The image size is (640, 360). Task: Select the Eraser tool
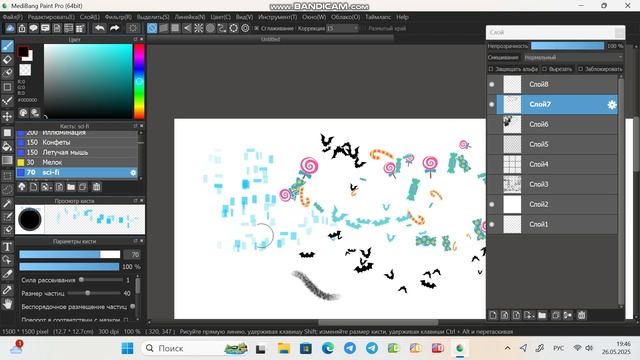pyautogui.click(x=7, y=60)
